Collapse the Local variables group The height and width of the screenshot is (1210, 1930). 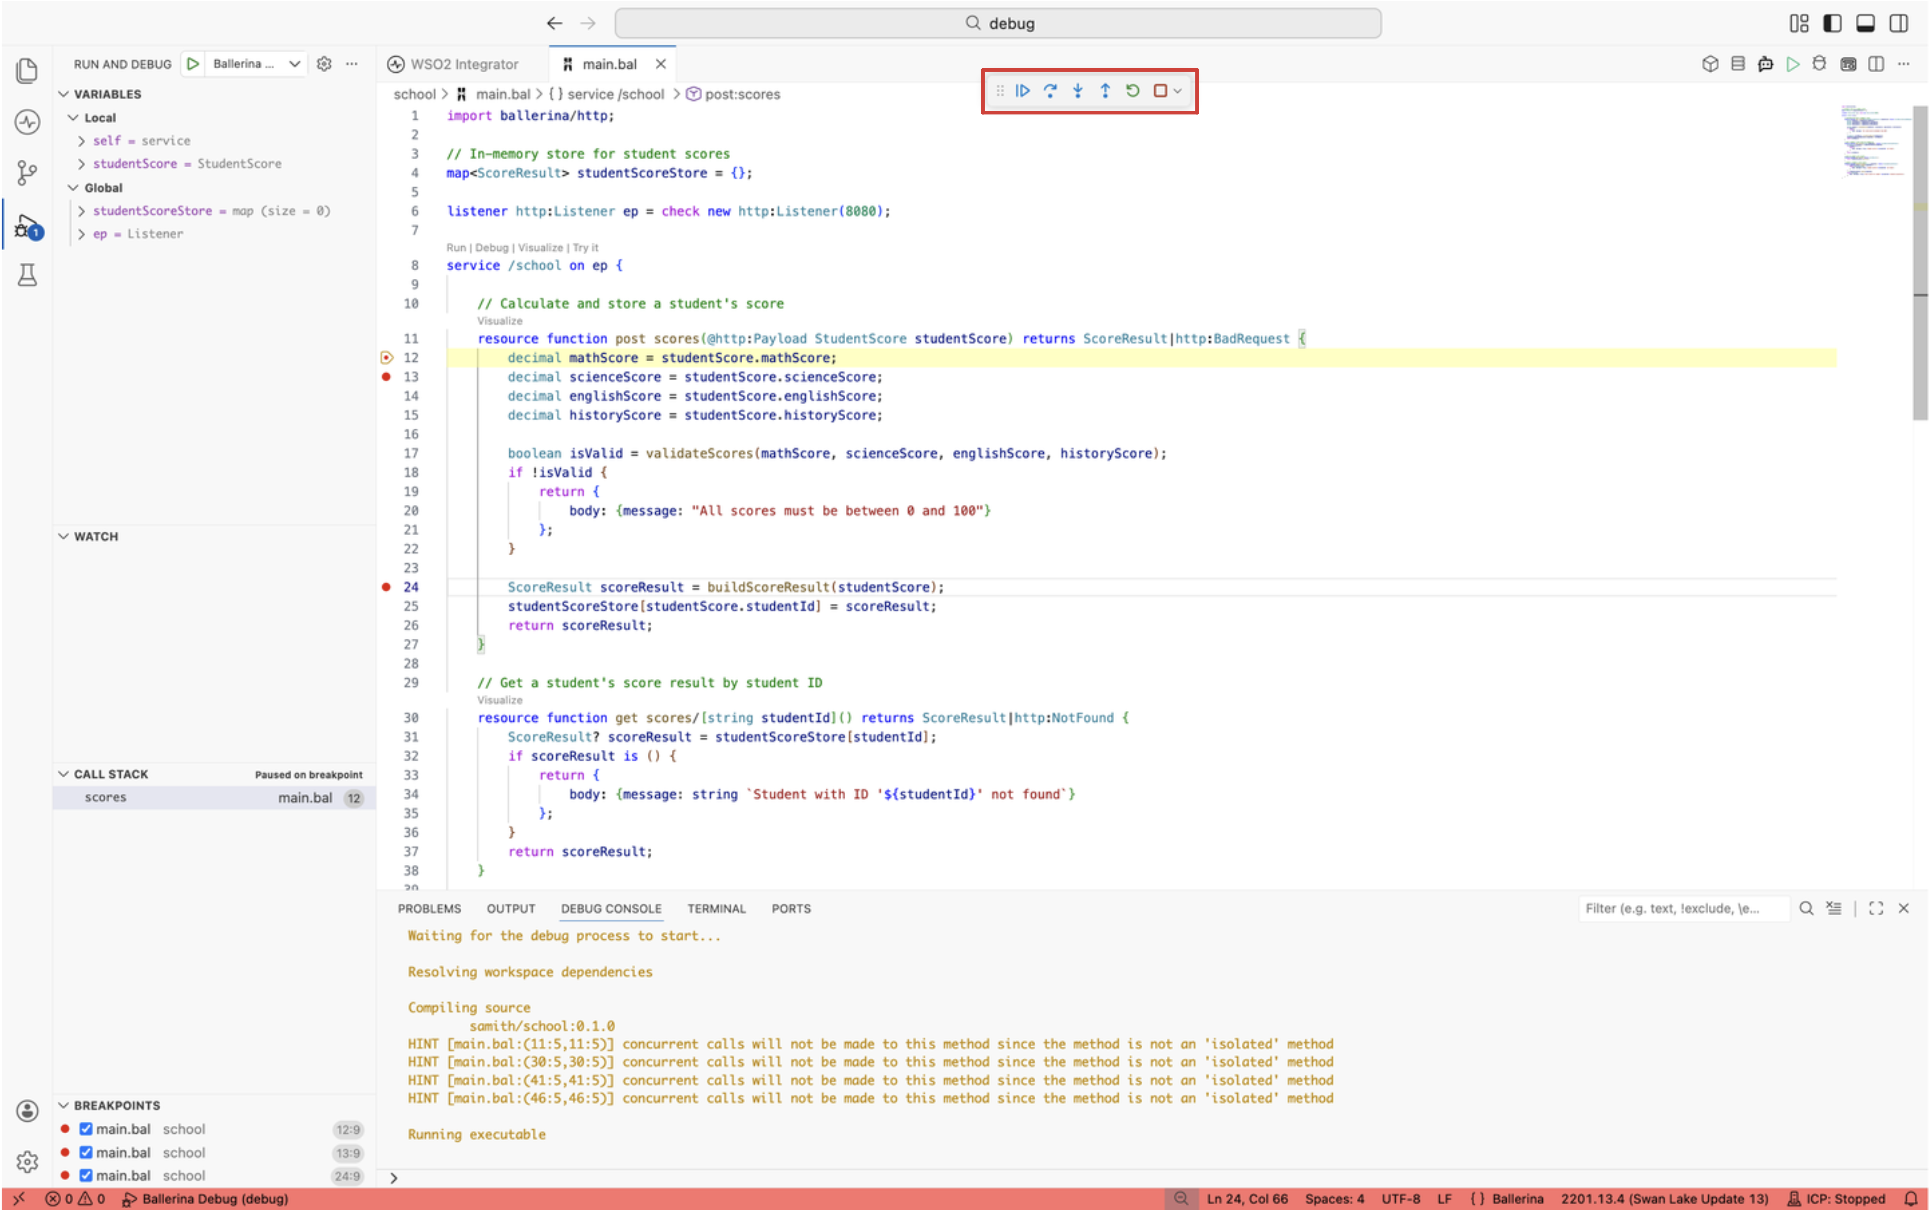tap(73, 118)
